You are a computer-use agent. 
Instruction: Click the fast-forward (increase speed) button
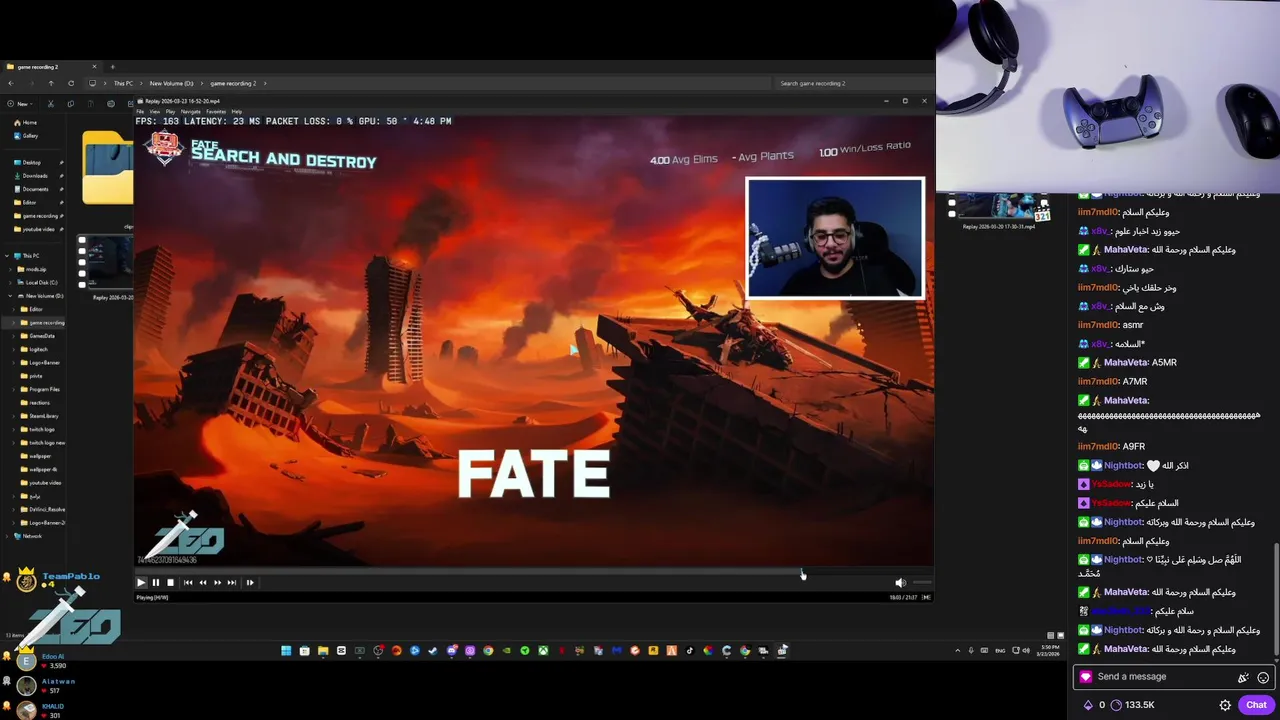(x=217, y=582)
